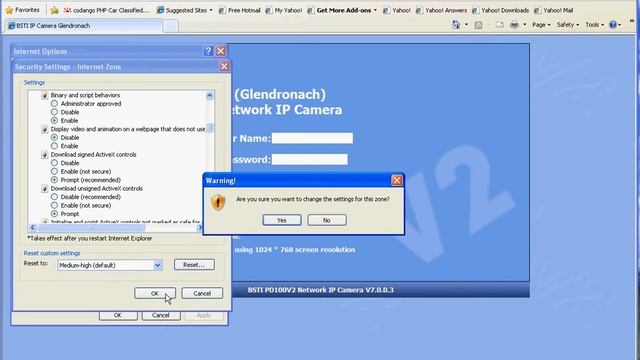
Task: Click the Display video and animation setting icon
Action: (44, 129)
